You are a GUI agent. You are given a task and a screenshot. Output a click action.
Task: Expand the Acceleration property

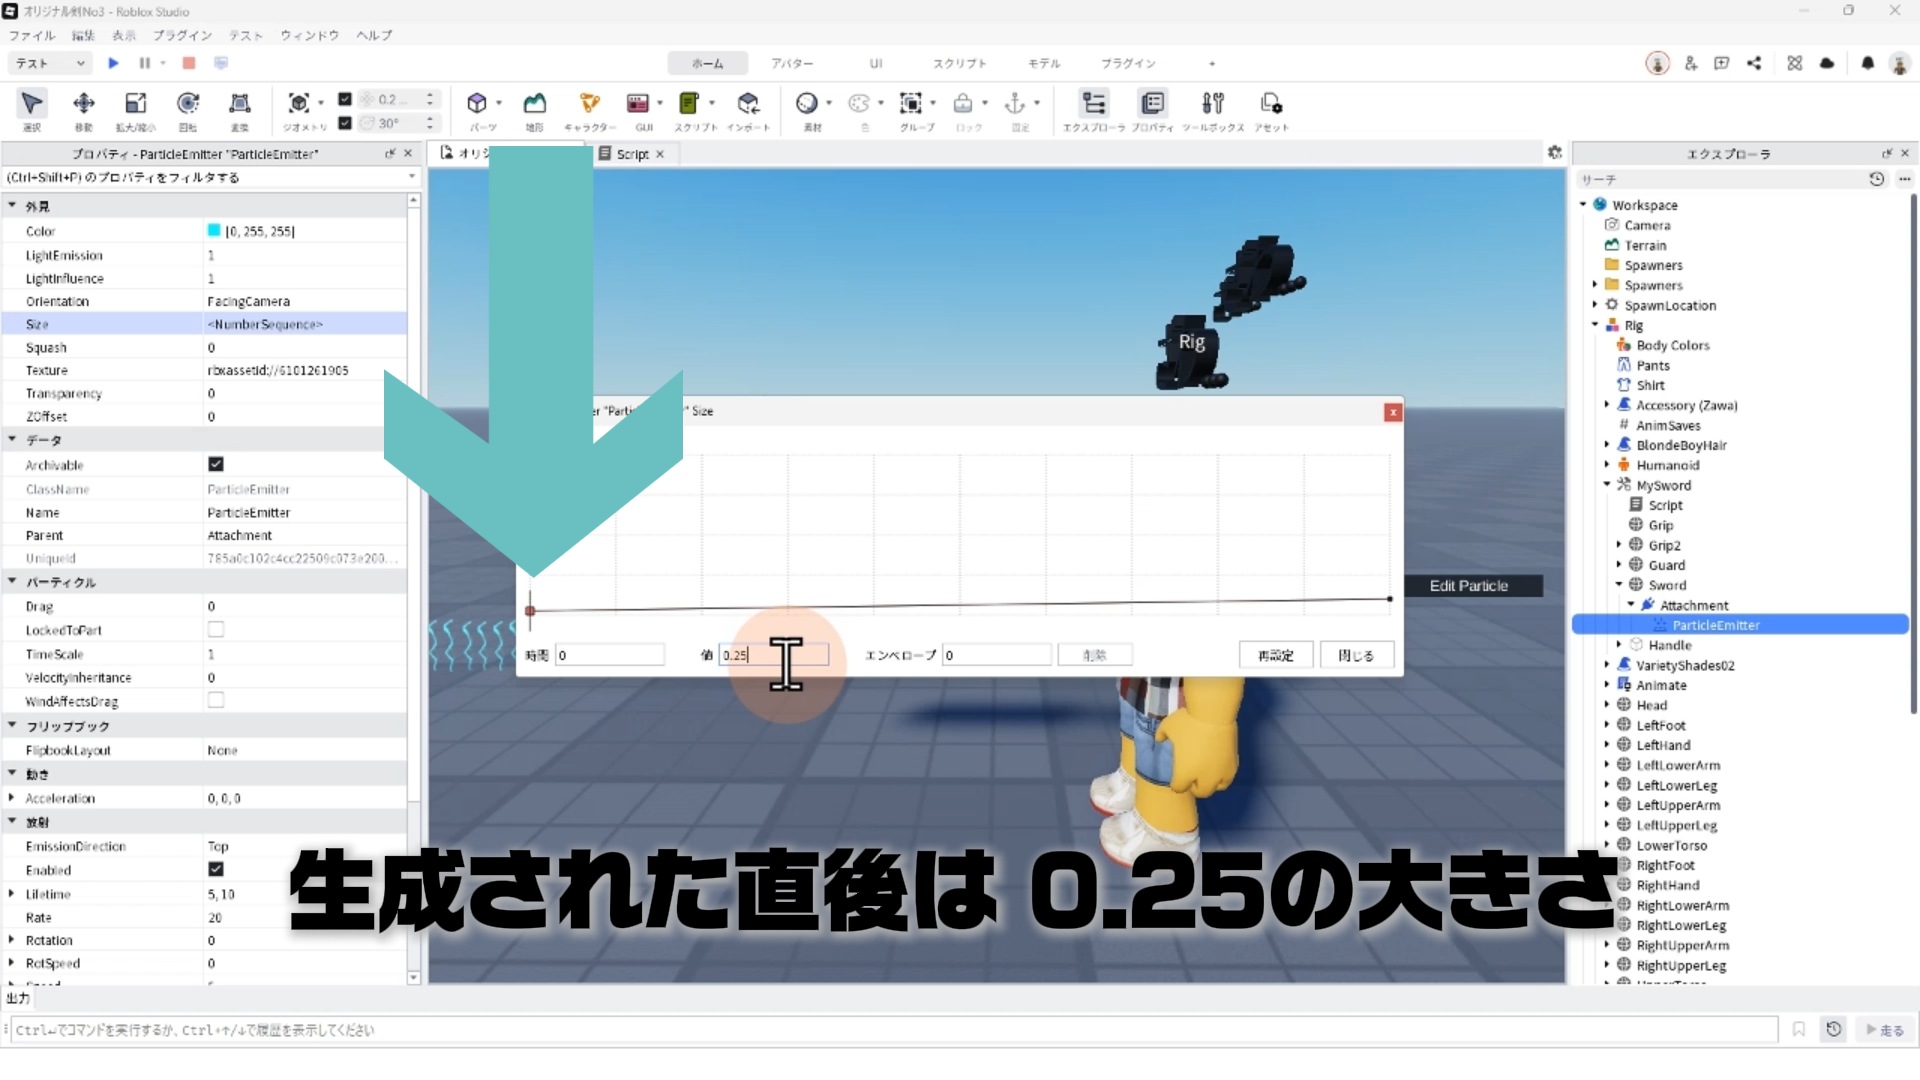pyautogui.click(x=11, y=798)
